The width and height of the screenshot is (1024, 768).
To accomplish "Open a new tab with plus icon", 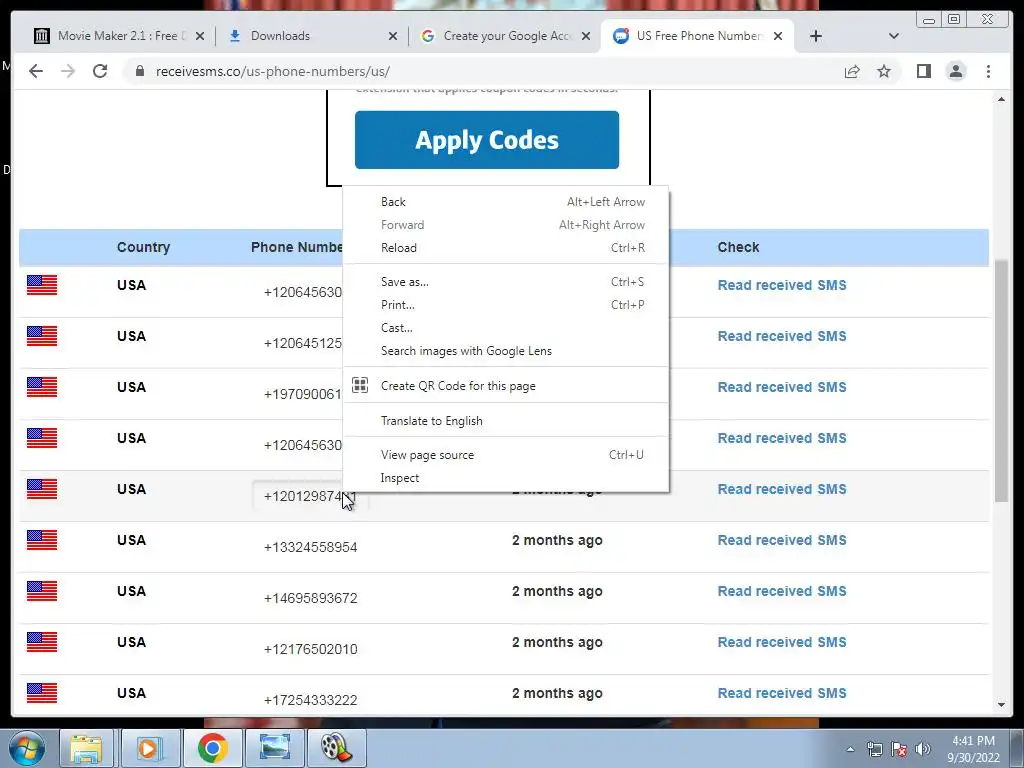I will [x=816, y=36].
